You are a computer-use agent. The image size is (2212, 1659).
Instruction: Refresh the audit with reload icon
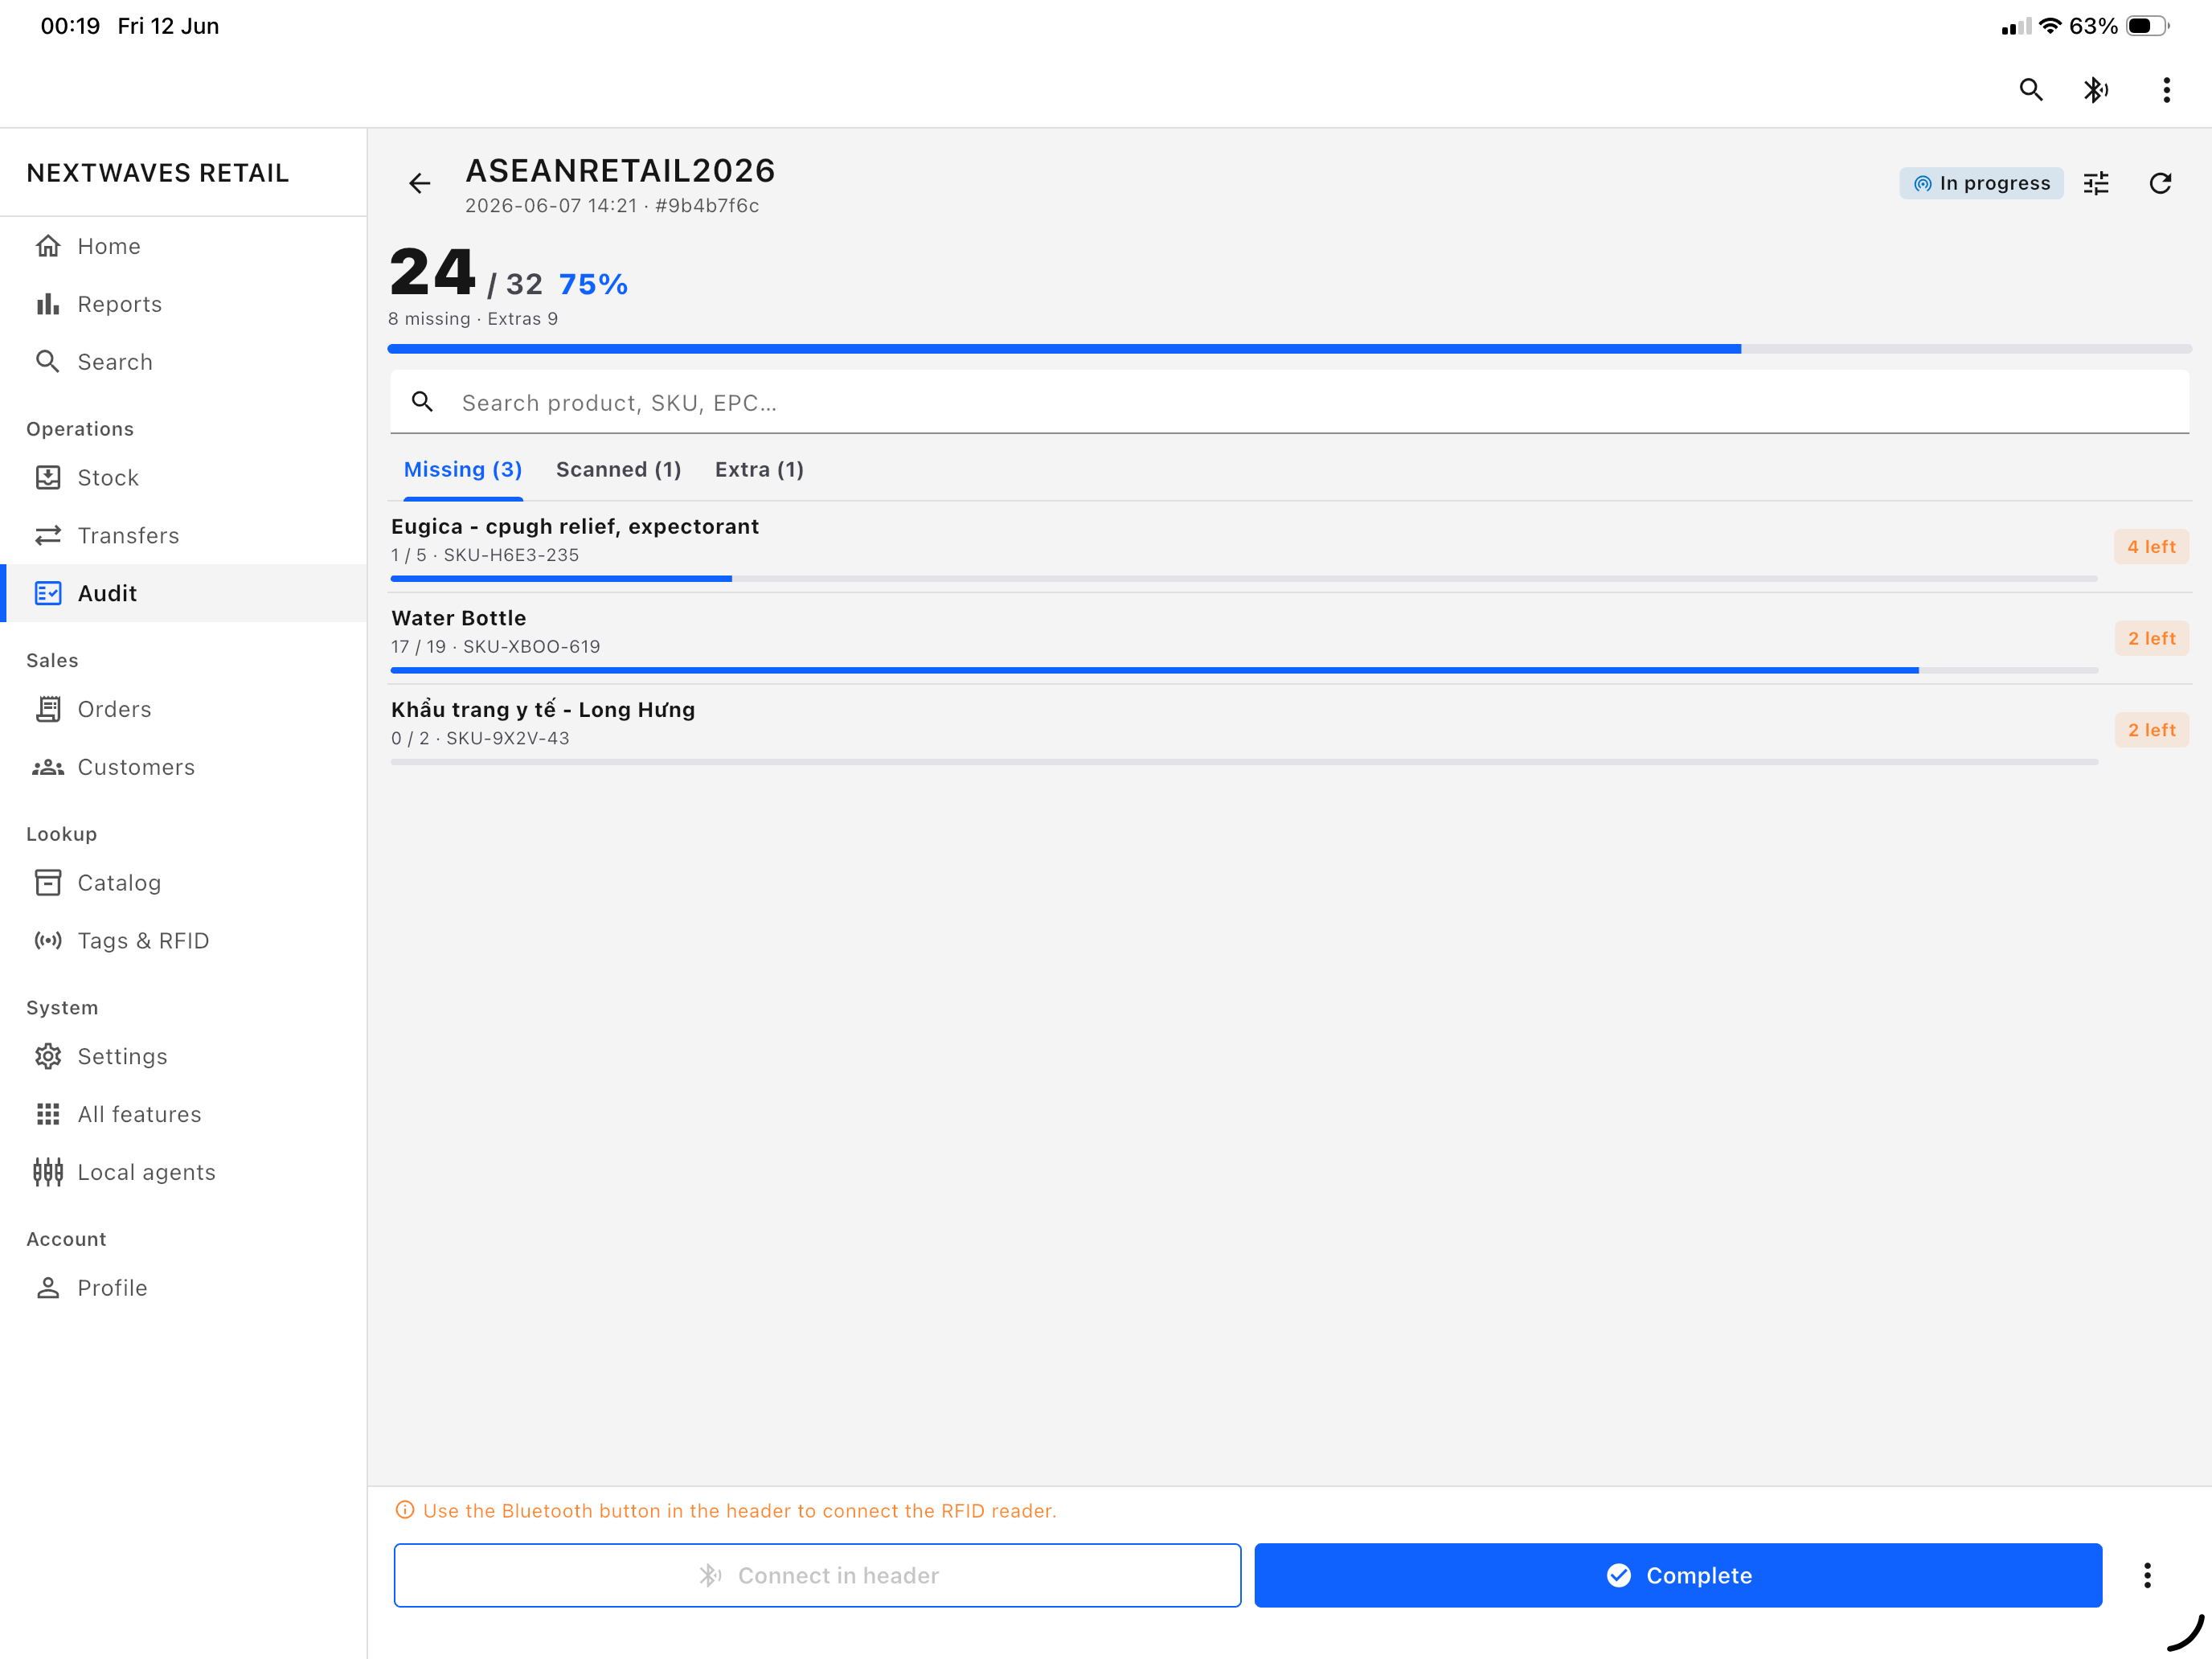(x=2160, y=183)
